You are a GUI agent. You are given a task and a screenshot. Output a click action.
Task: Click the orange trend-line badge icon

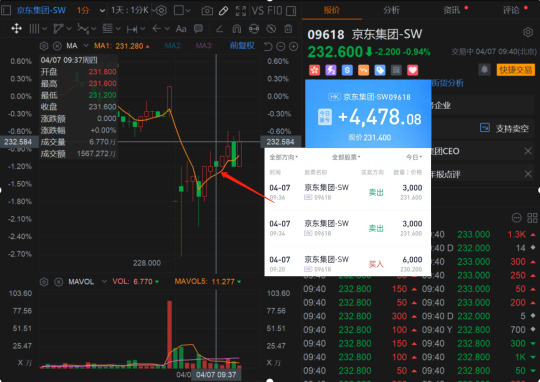coord(363,70)
